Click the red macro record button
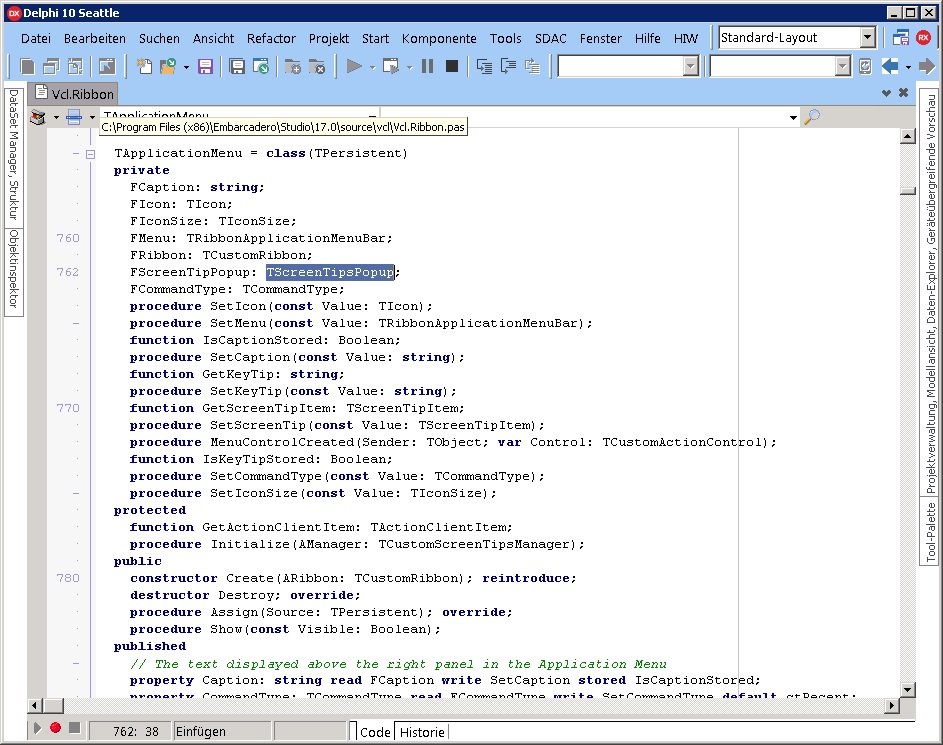Viewport: 943px width, 745px height. [x=56, y=729]
